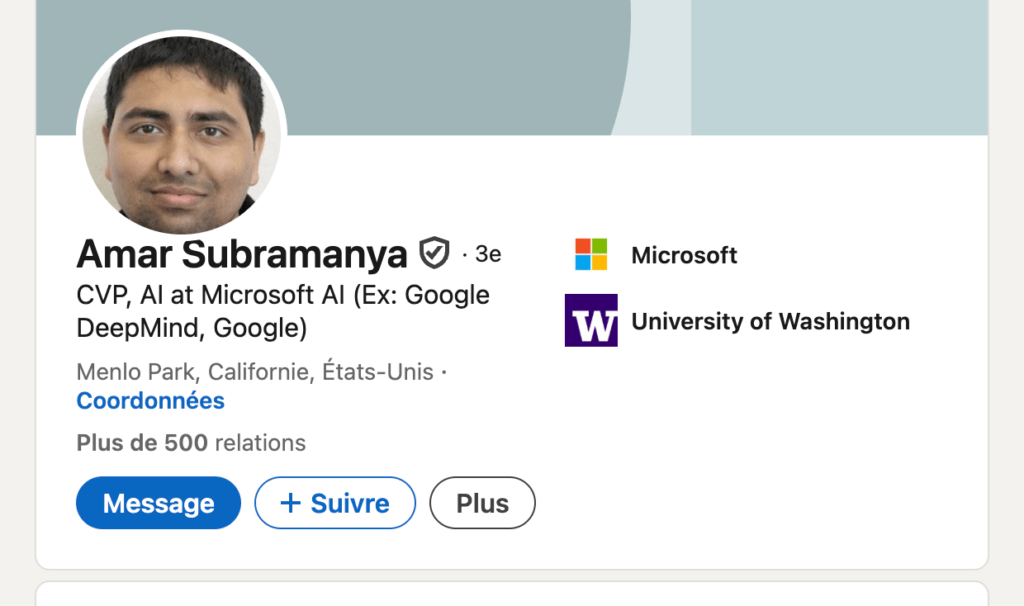Follow Amar via the Suivre button
The height and width of the screenshot is (606, 1024).
point(335,503)
